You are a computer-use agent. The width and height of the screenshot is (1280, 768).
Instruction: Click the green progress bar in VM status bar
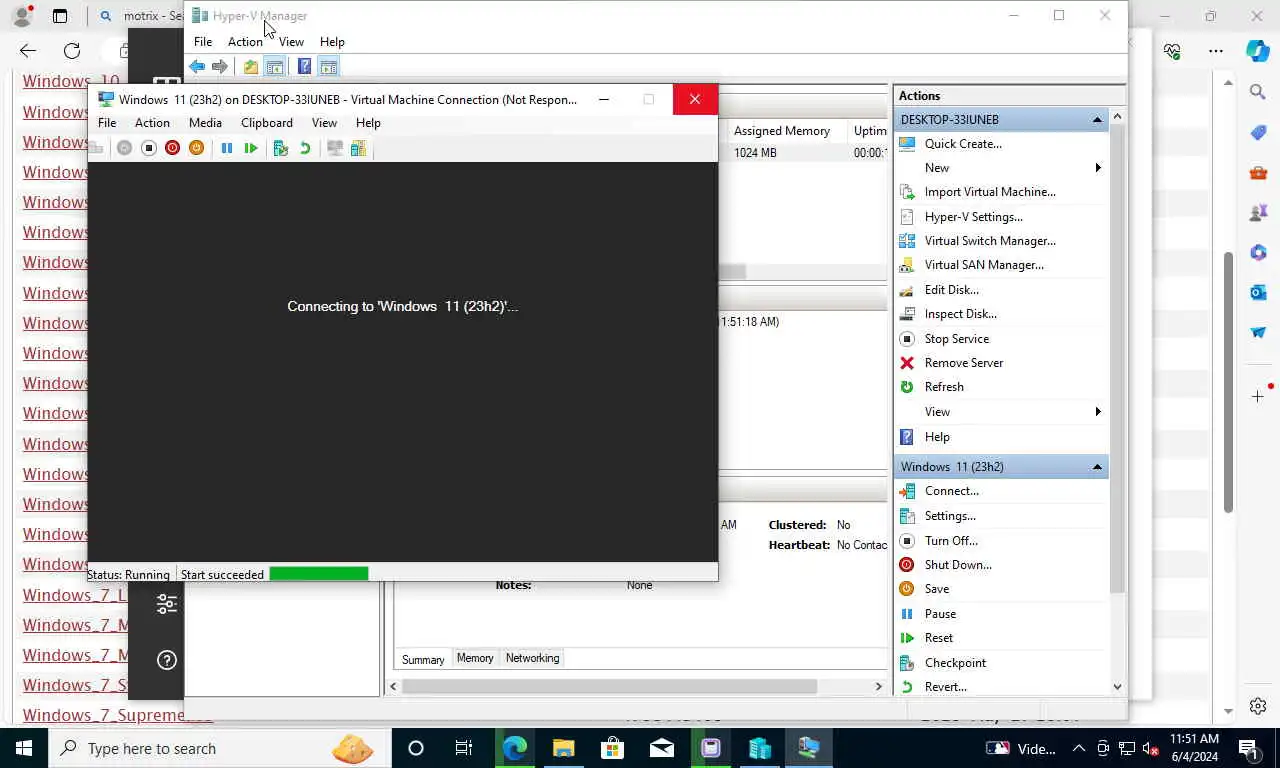click(x=319, y=574)
